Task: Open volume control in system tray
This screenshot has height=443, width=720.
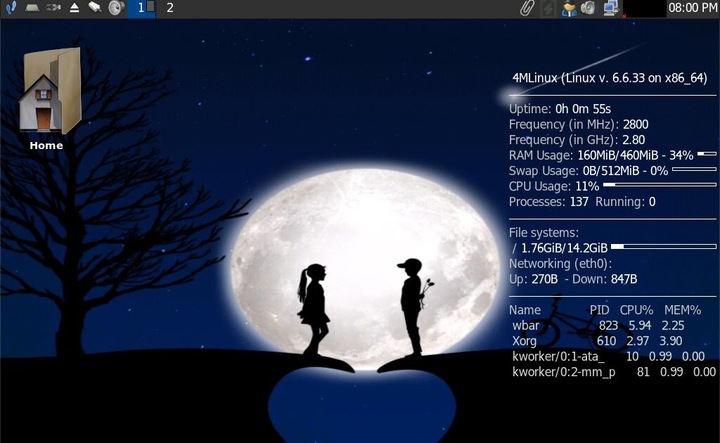Action: click(x=589, y=8)
